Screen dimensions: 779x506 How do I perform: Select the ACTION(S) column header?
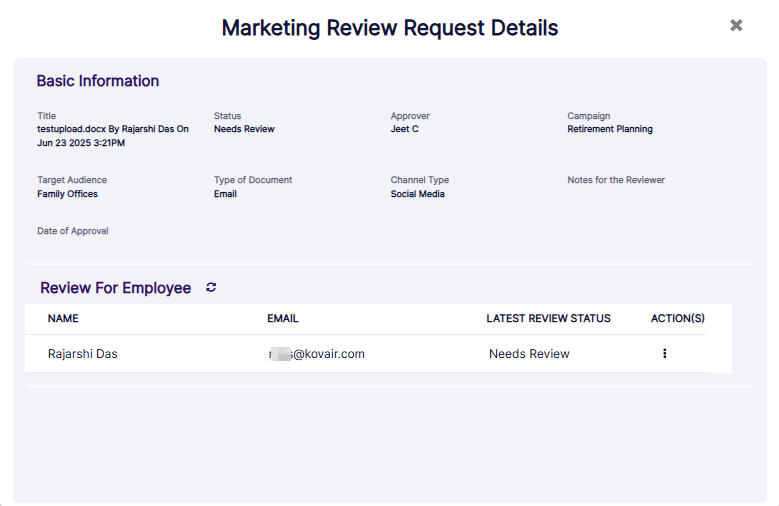click(x=678, y=319)
